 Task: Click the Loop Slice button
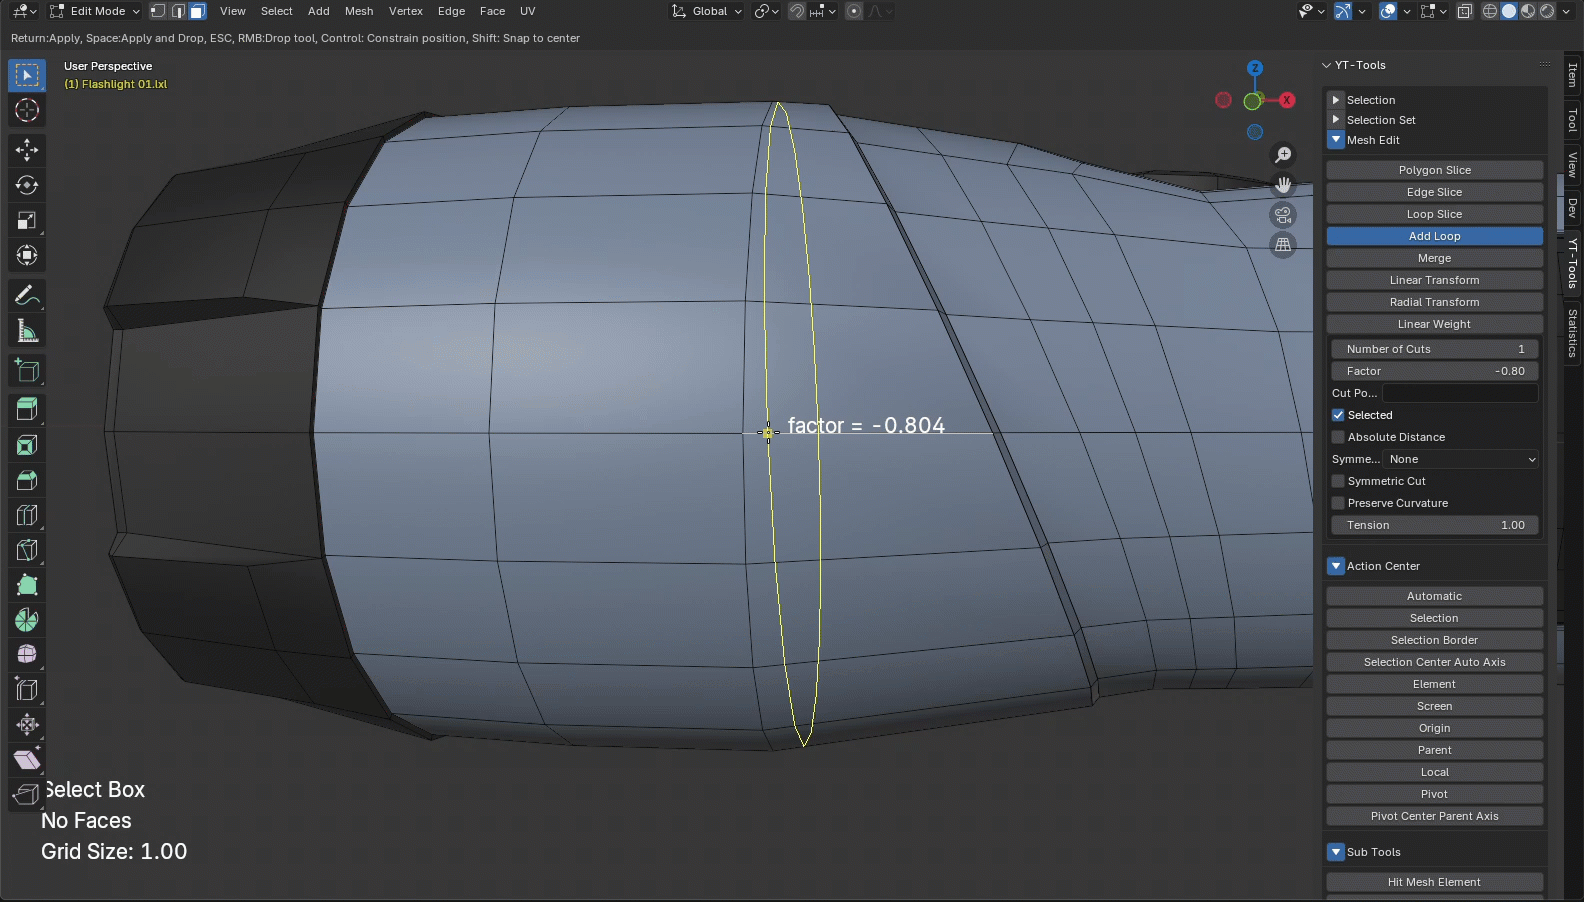point(1434,214)
